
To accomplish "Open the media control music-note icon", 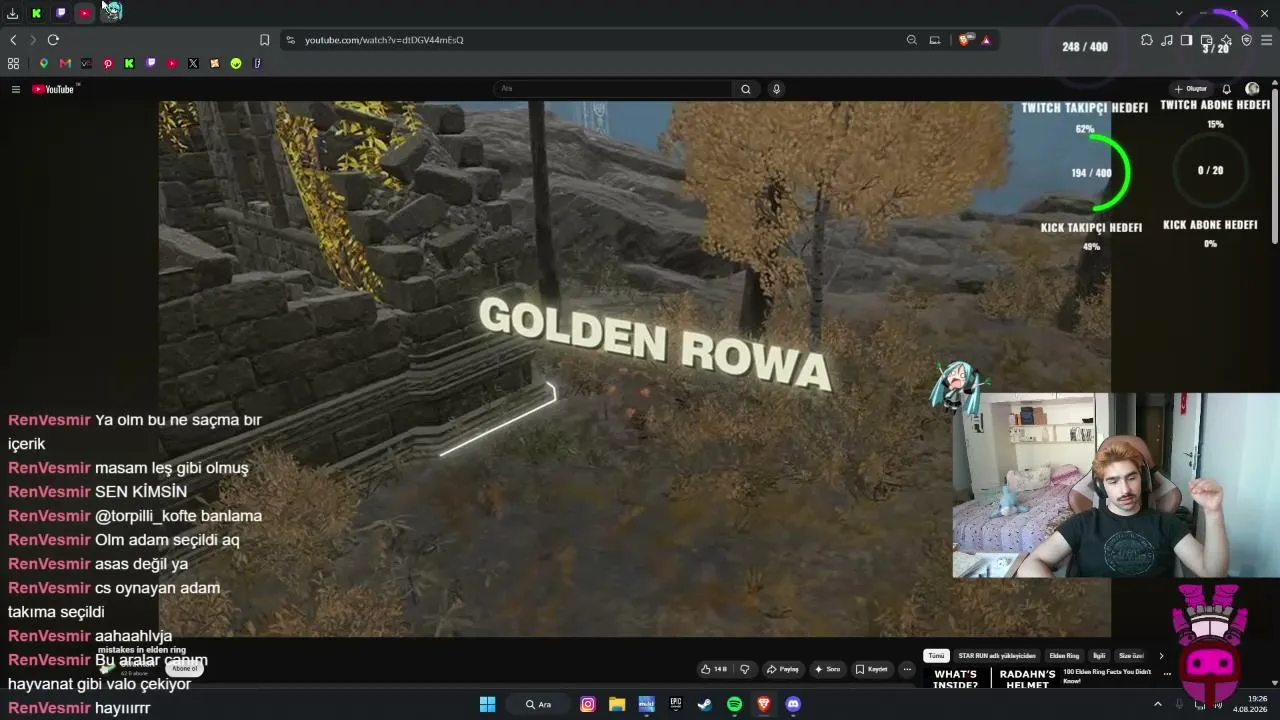I will tap(1167, 40).
